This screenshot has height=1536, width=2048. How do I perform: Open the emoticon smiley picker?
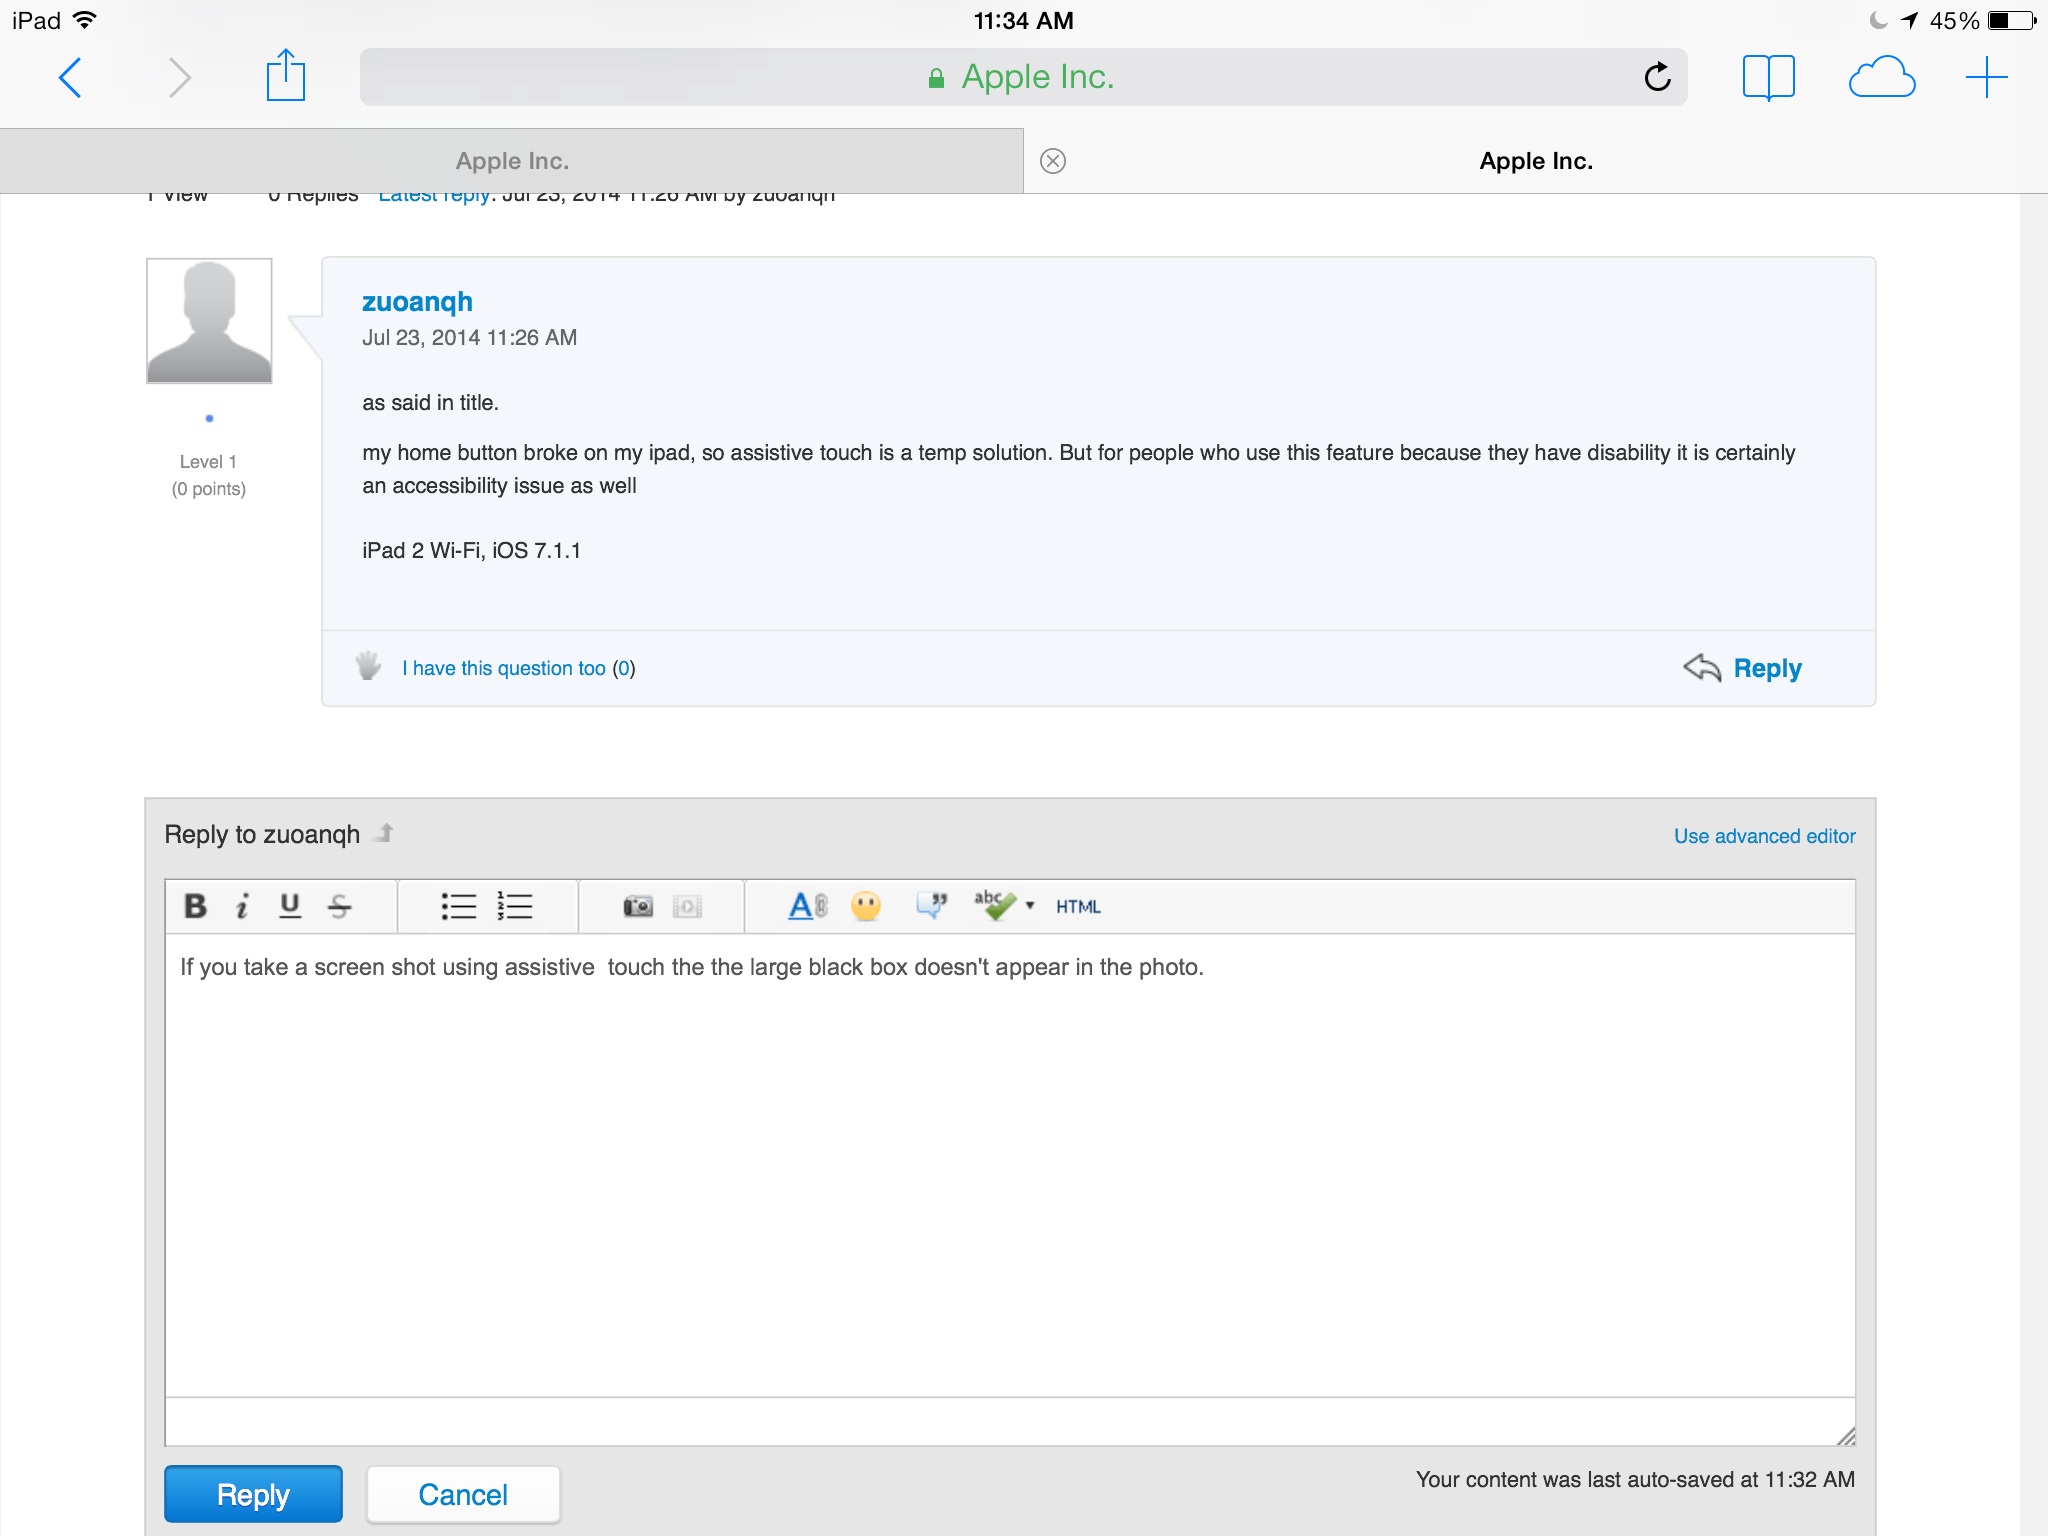[x=866, y=906]
